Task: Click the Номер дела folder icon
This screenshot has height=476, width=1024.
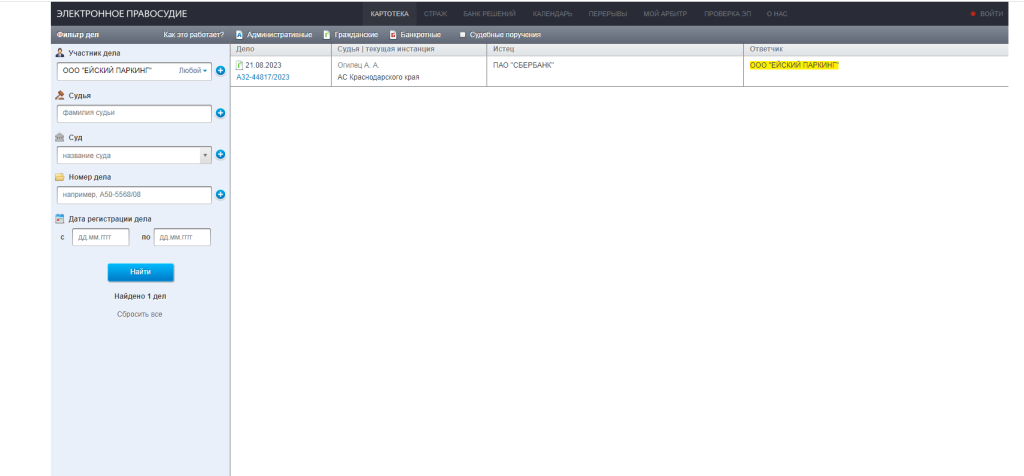Action: coord(59,177)
